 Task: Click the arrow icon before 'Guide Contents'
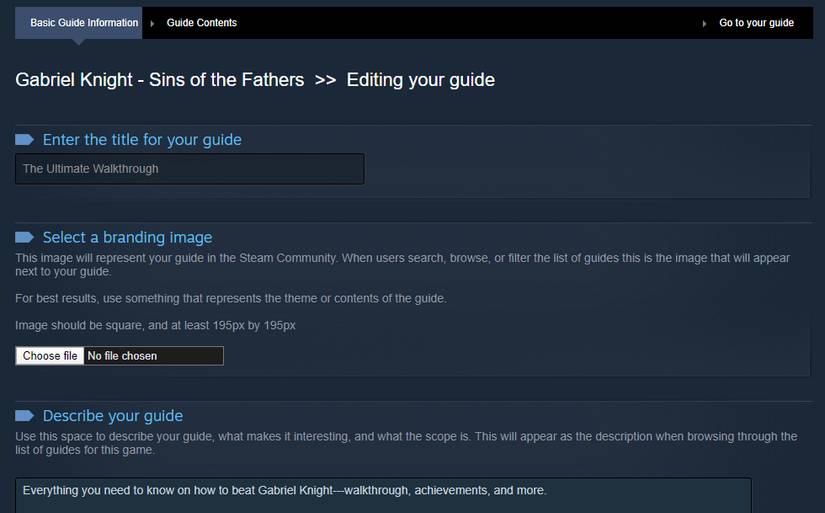click(152, 23)
